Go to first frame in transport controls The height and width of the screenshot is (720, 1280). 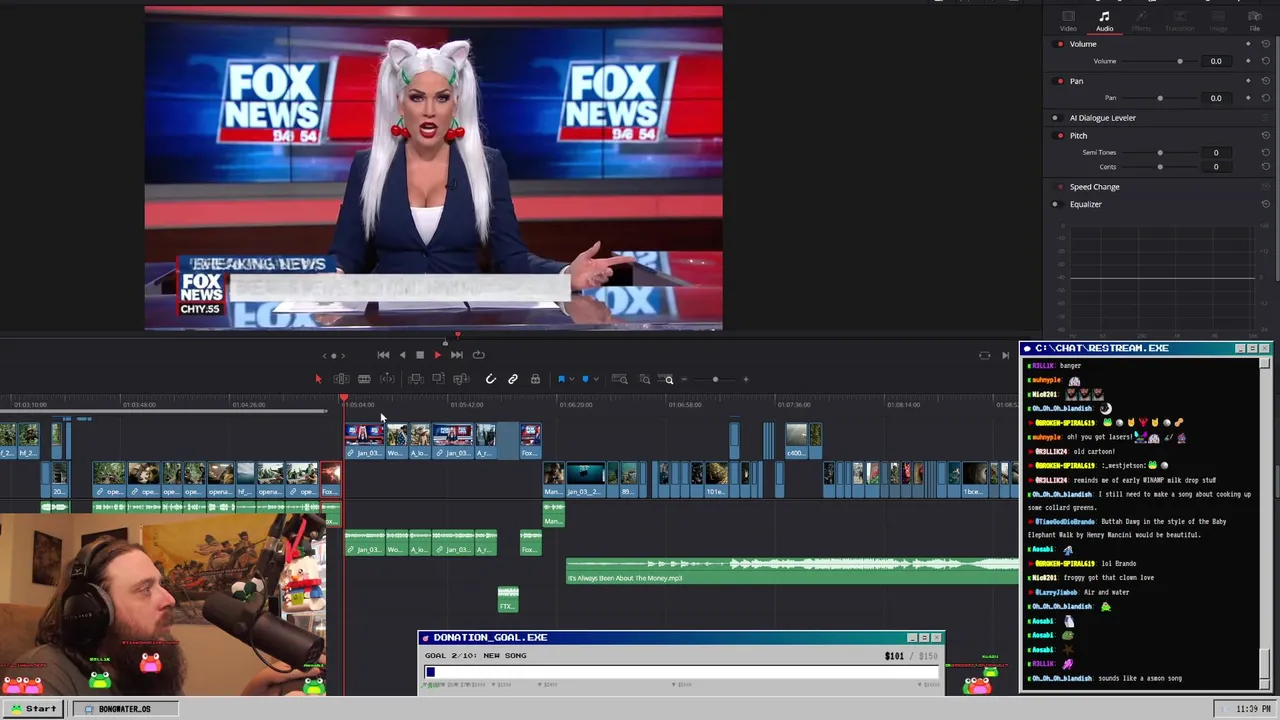[383, 355]
